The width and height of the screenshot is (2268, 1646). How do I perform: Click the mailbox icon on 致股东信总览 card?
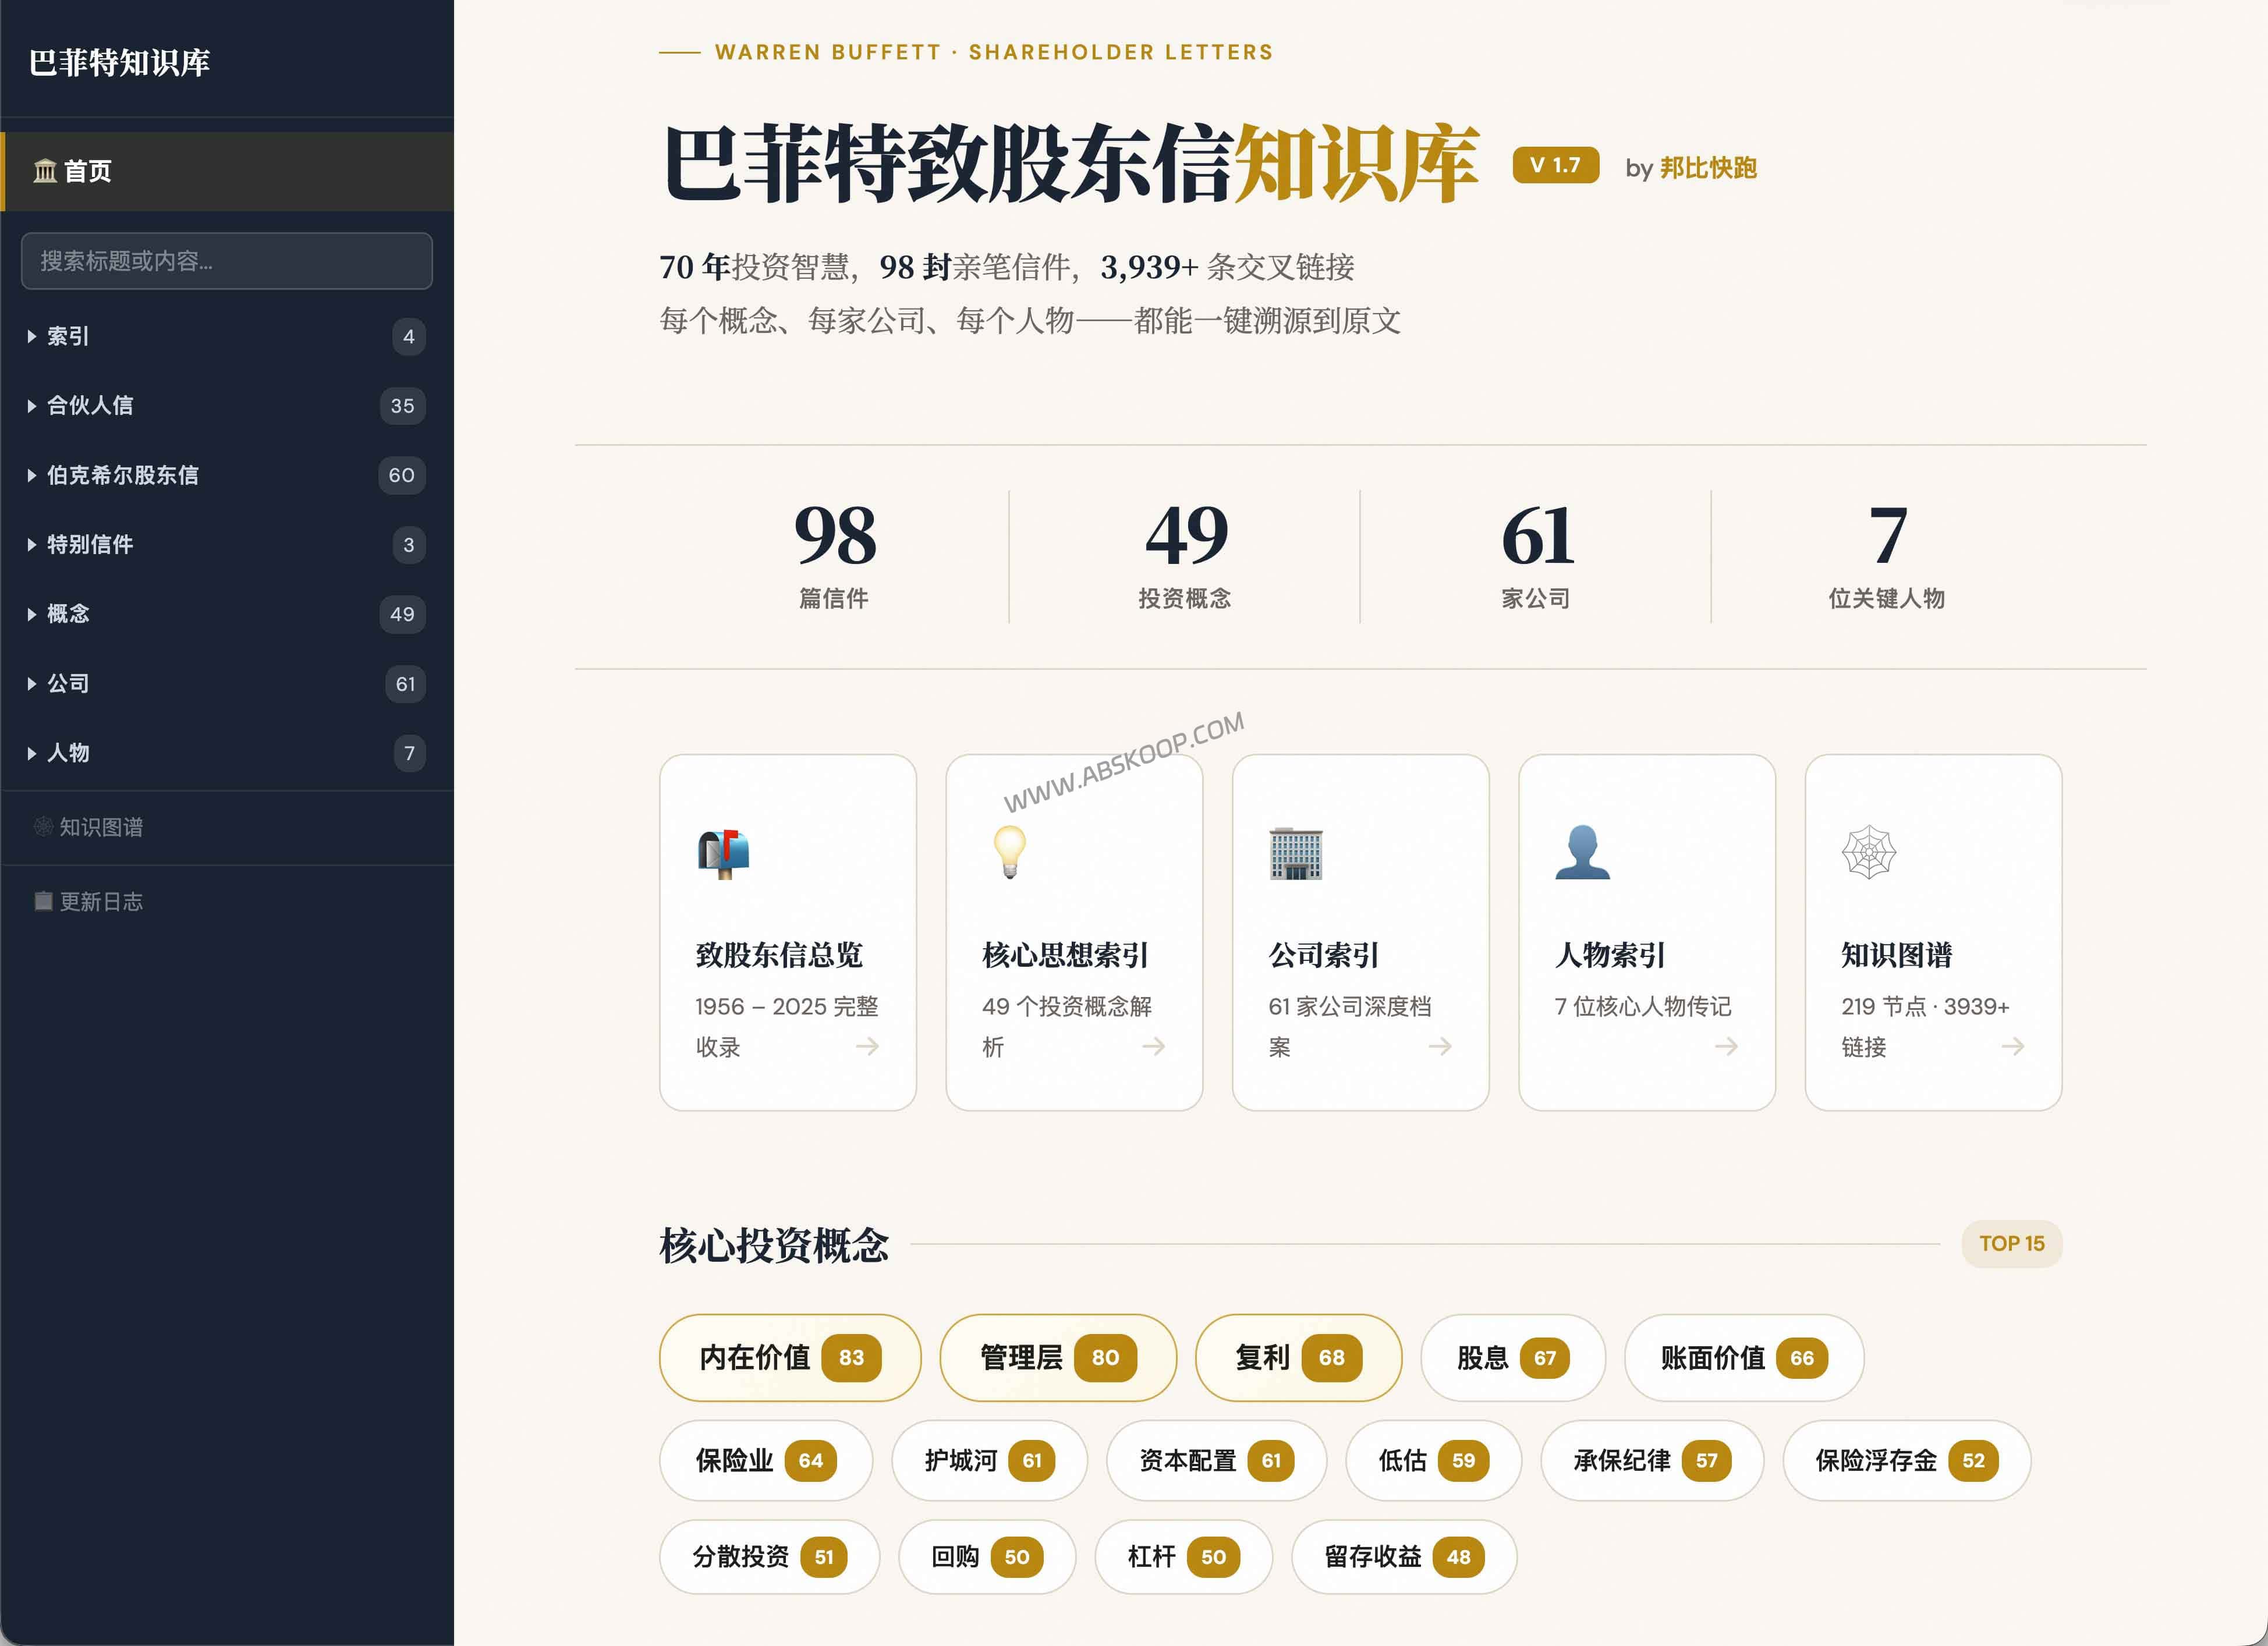point(725,853)
